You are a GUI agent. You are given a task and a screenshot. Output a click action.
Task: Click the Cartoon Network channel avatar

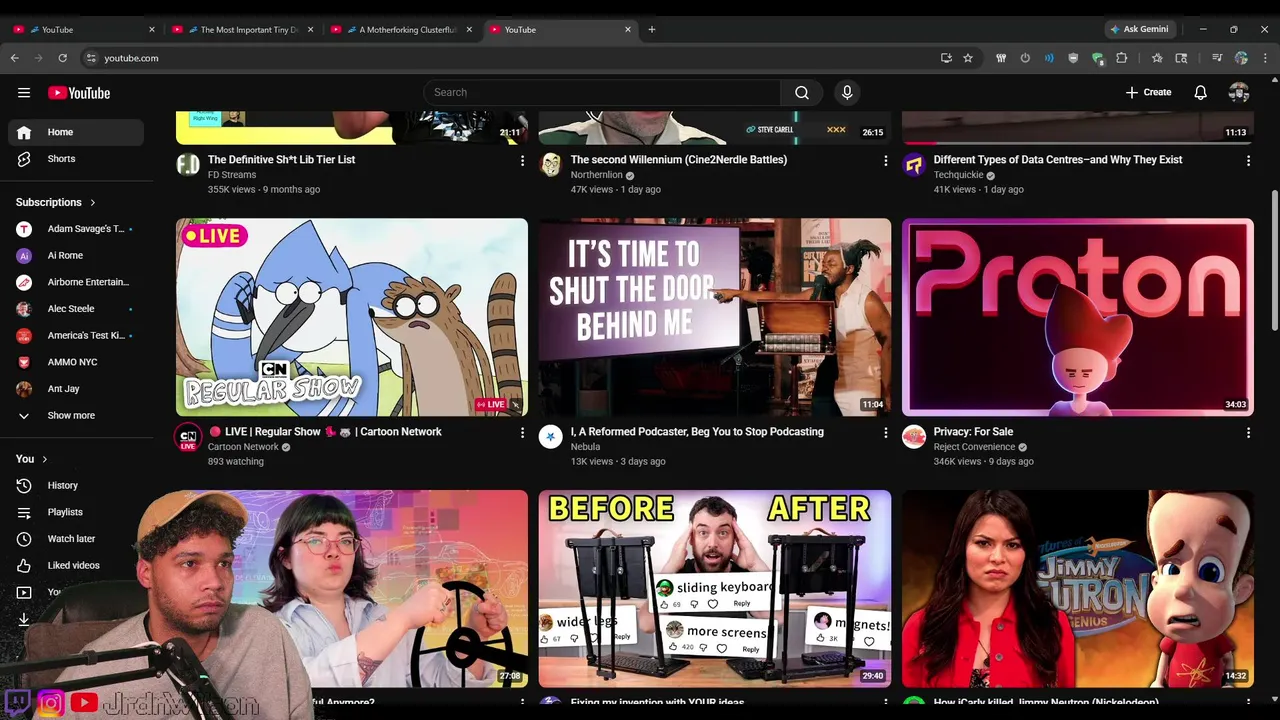click(x=188, y=437)
